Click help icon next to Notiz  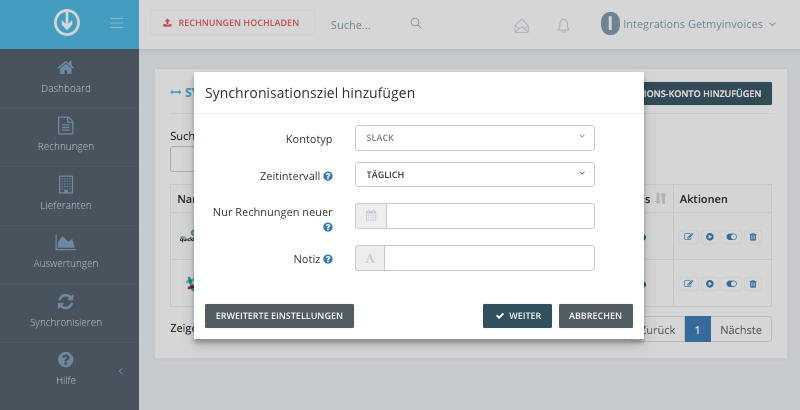(x=328, y=259)
